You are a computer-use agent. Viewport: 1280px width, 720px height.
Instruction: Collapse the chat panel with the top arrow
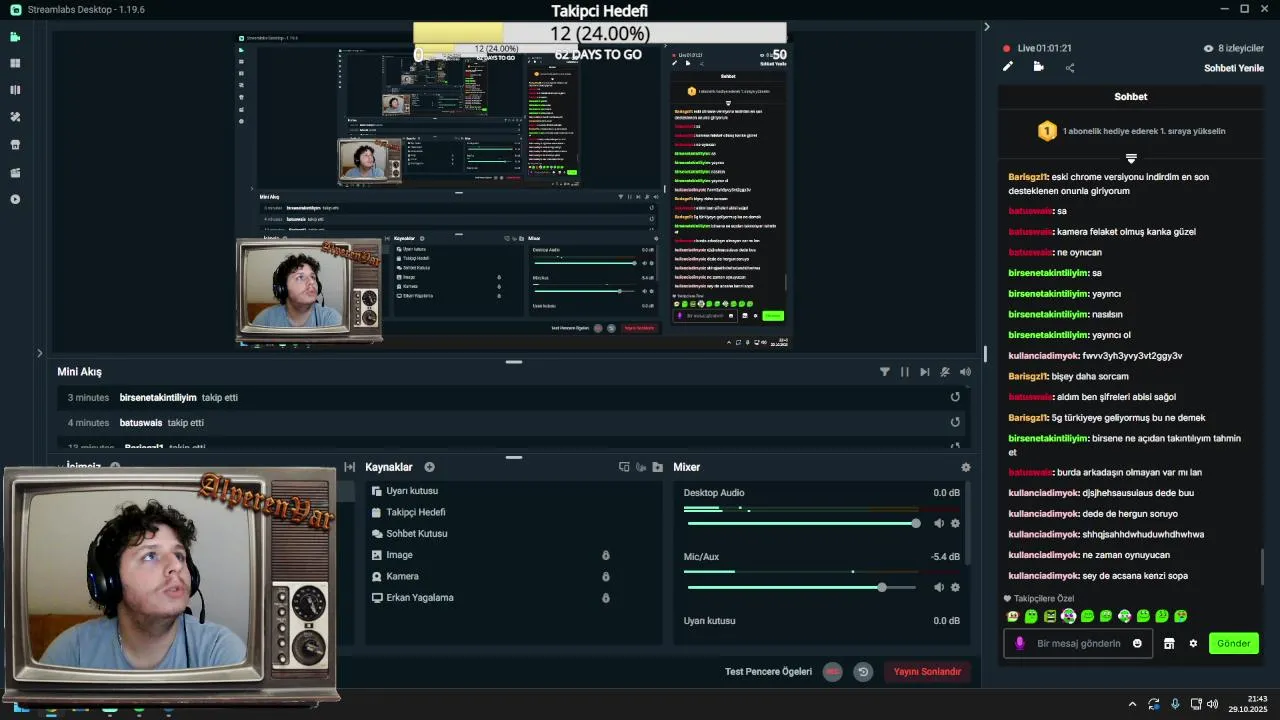point(986,27)
